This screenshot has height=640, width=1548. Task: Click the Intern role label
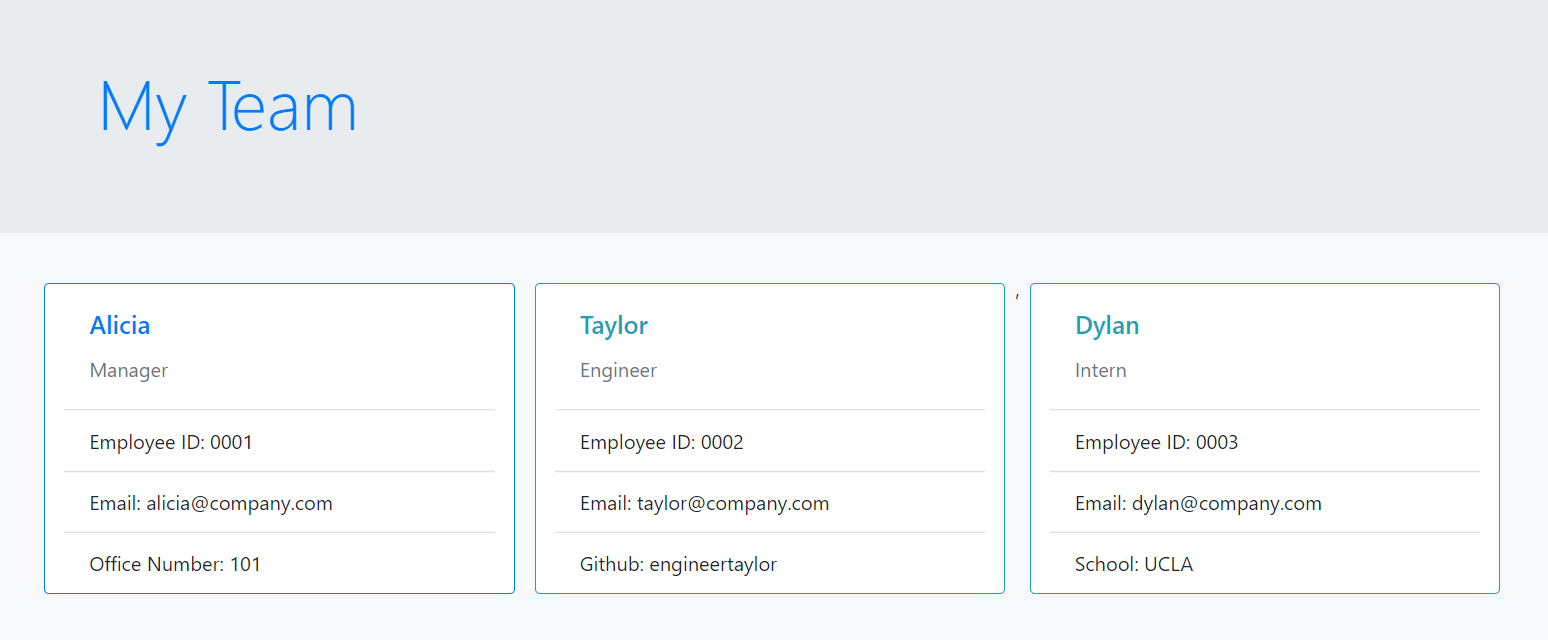pyautogui.click(x=1101, y=370)
